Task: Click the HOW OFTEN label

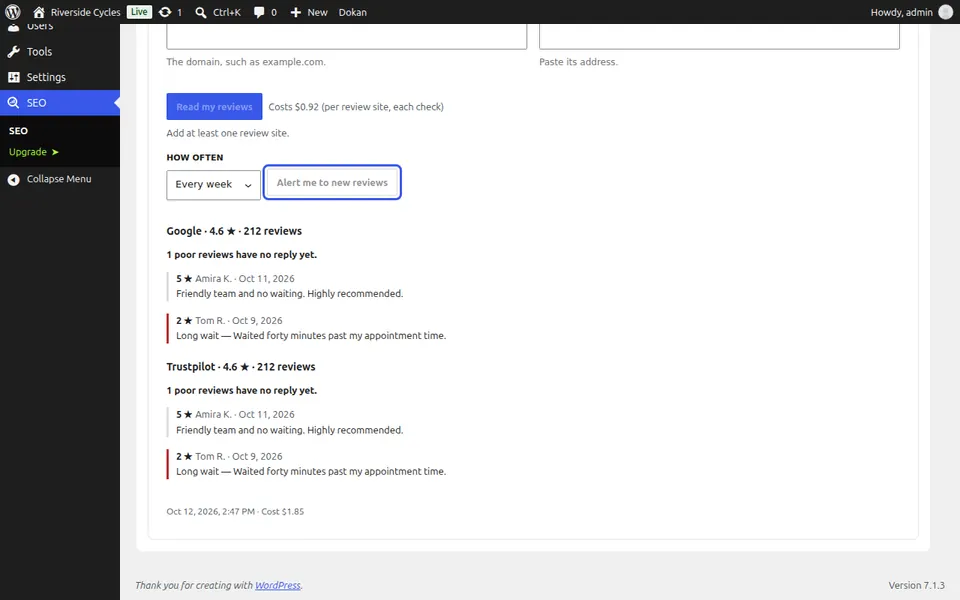Action: coord(195,157)
